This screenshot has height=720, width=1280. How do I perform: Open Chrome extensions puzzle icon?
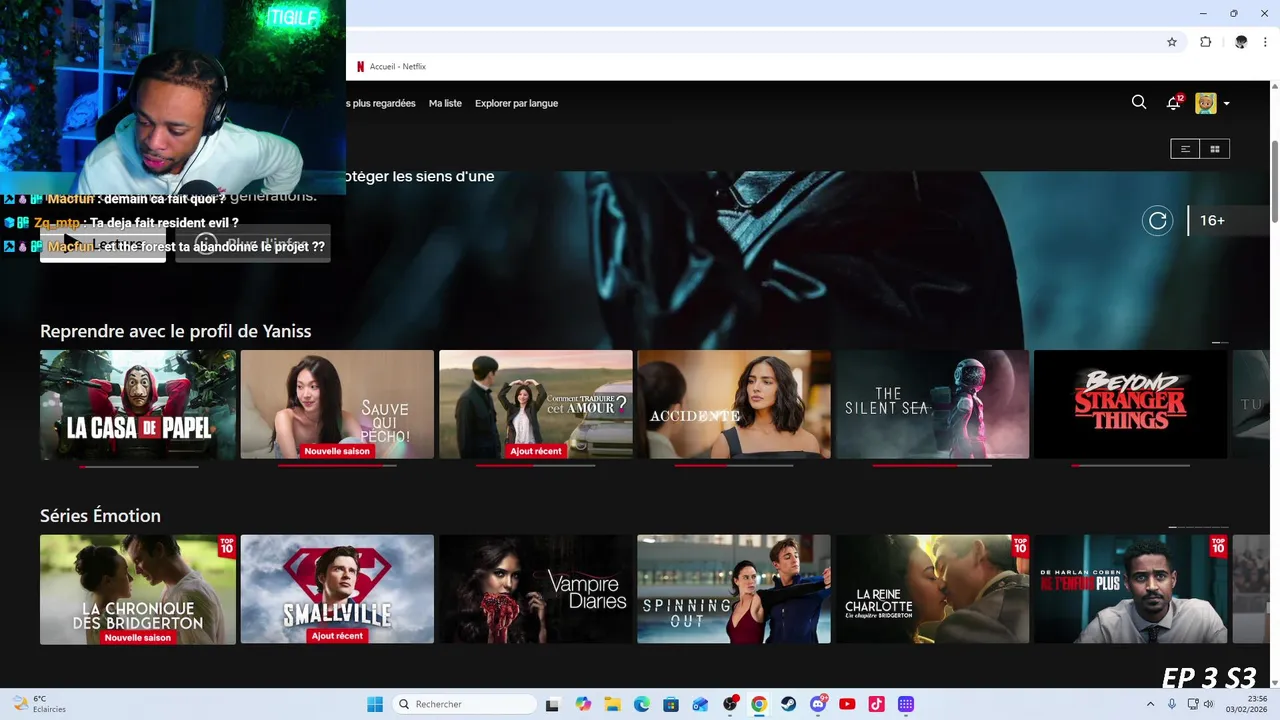[1206, 42]
